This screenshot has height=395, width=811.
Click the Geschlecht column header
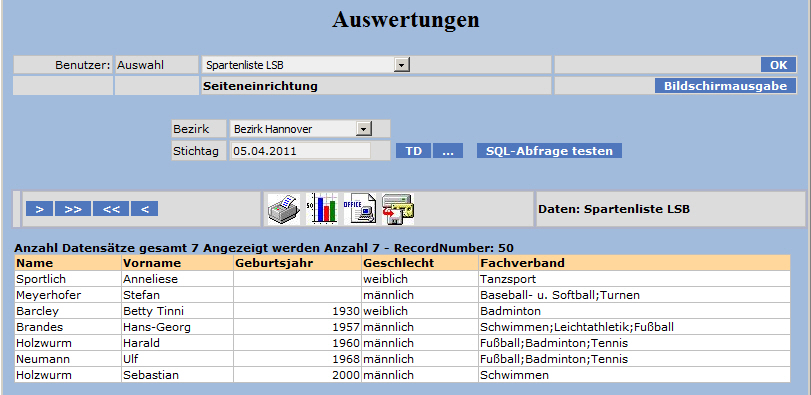(x=420, y=263)
